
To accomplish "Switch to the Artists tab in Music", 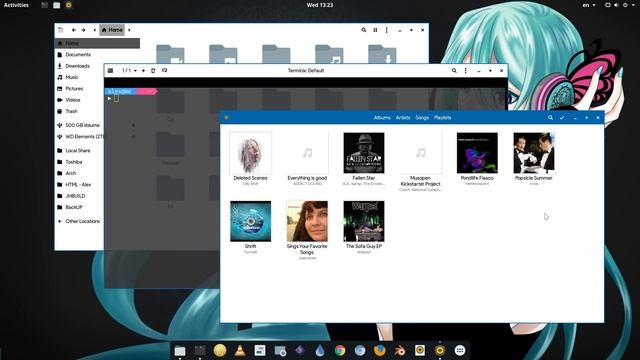I will tap(403, 118).
